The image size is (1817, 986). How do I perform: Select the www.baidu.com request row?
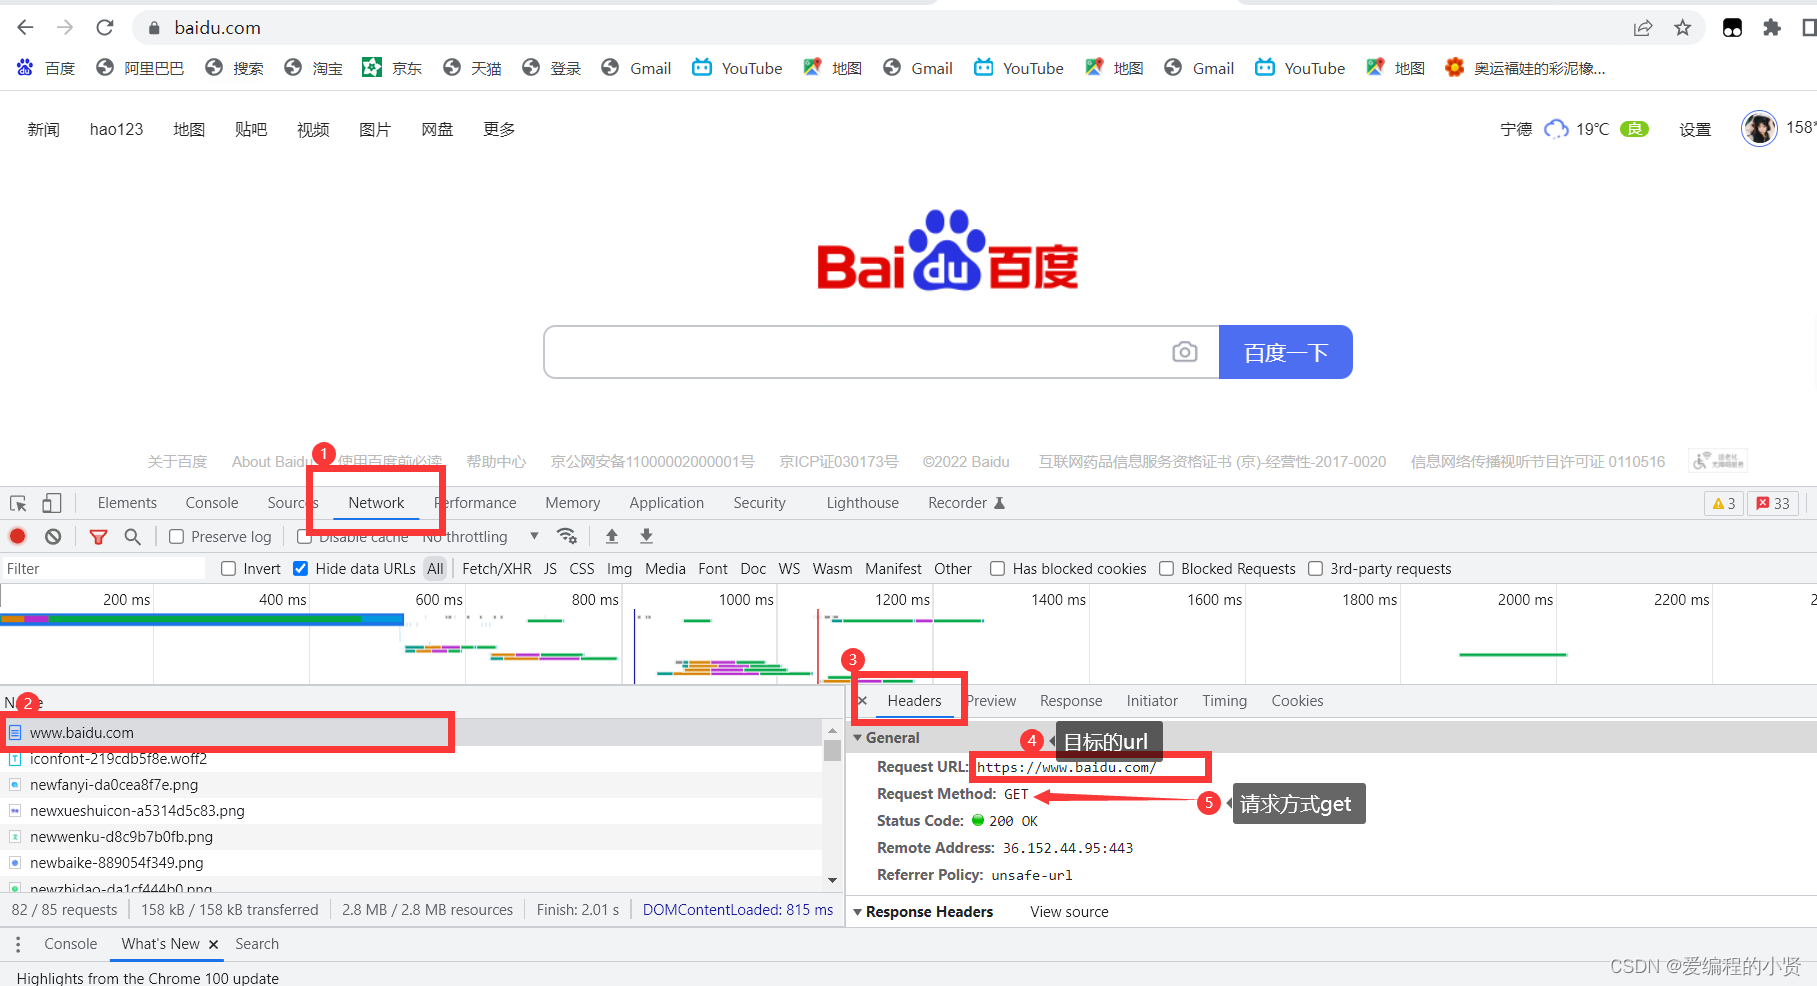pos(411,733)
